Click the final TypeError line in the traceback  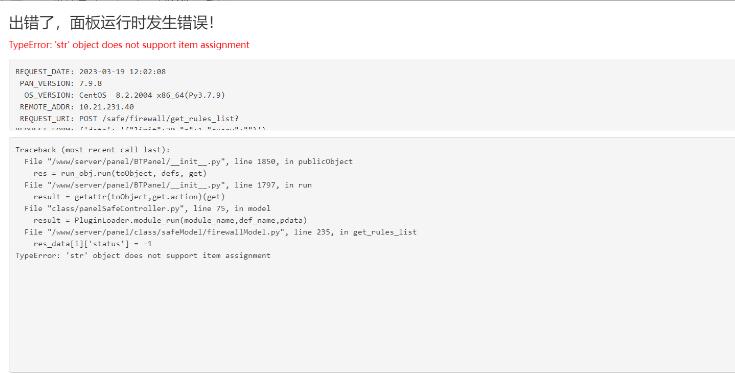tap(143, 255)
